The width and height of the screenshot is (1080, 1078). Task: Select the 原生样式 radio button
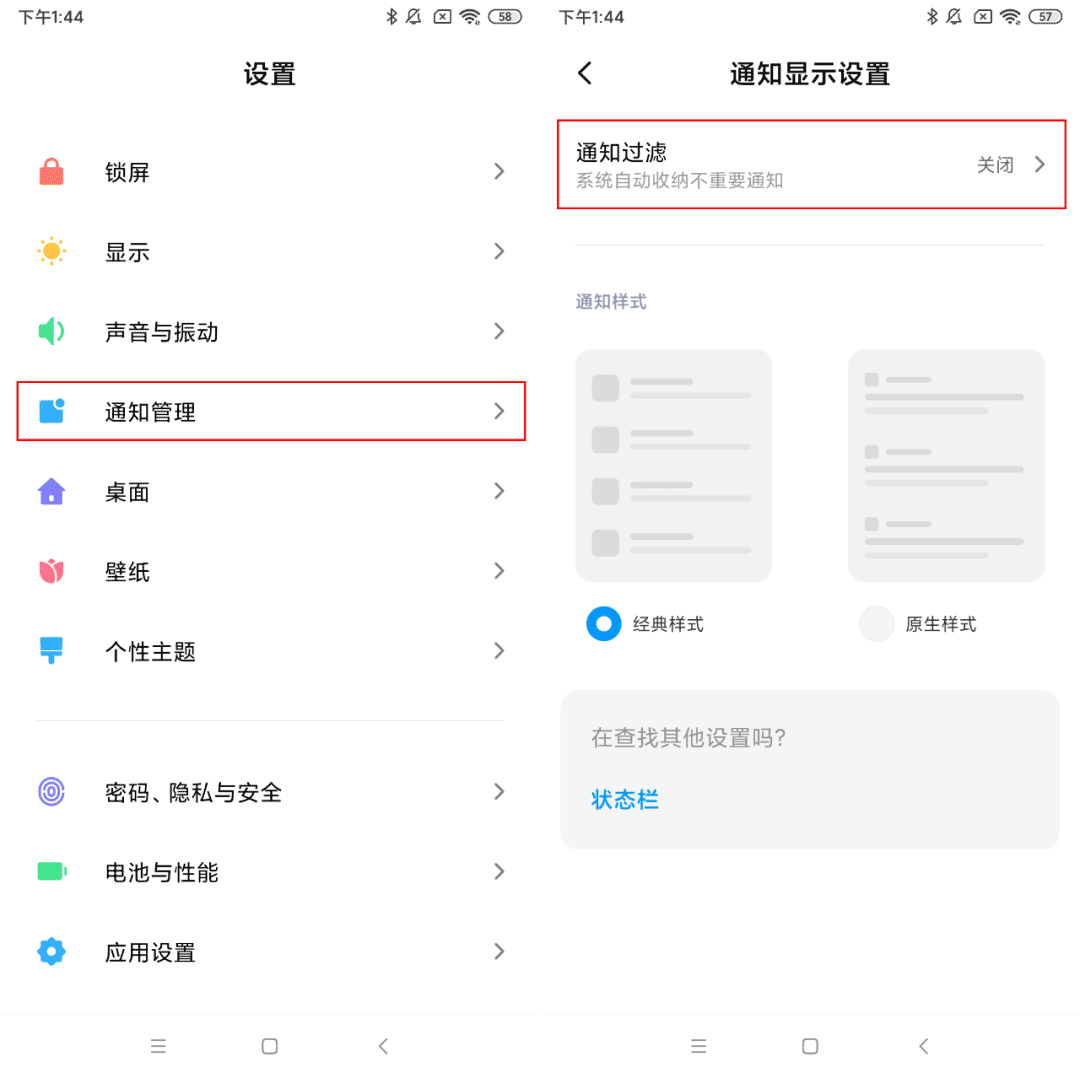pyautogui.click(x=876, y=623)
